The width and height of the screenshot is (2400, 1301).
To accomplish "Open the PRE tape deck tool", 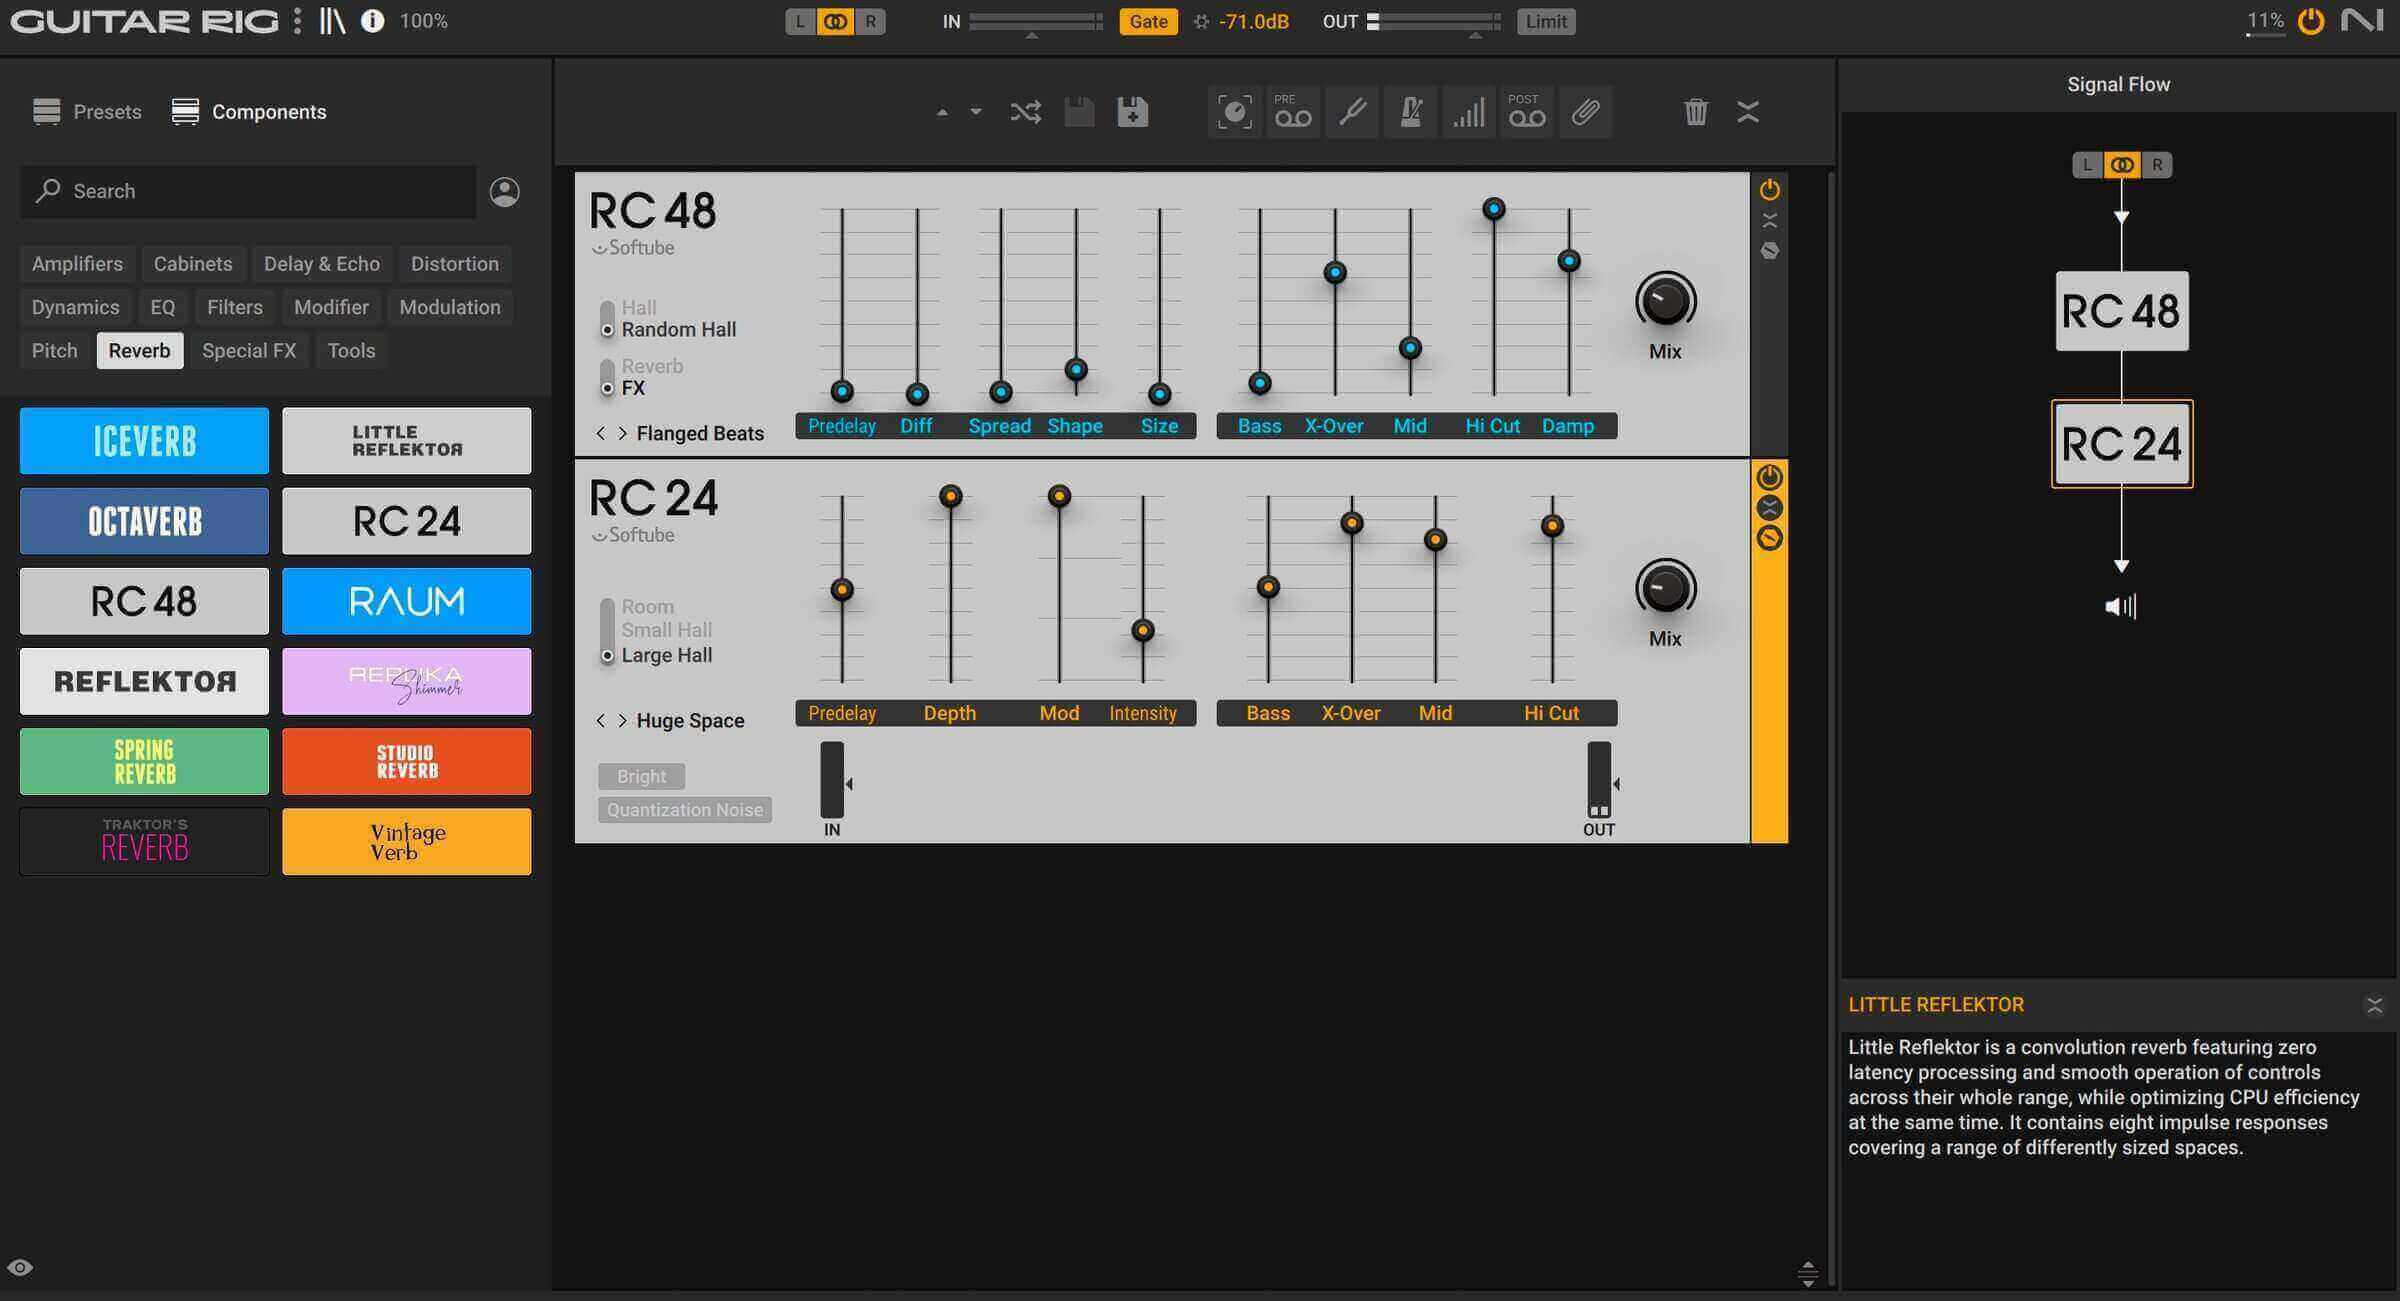I will [1292, 112].
